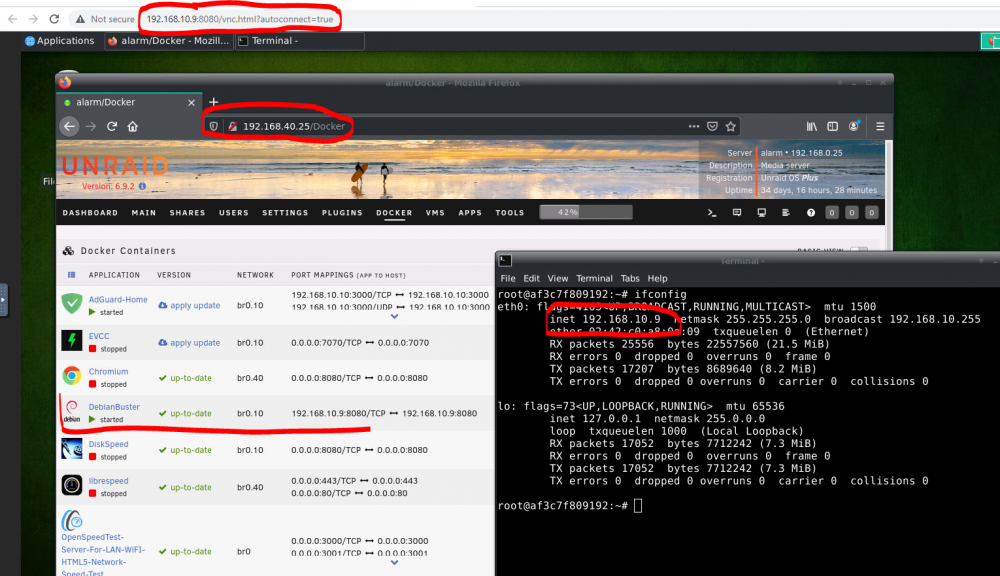This screenshot has height=576, width=1000.
Task: Expand AdGuard-Home port mappings chevron
Action: pos(394,316)
